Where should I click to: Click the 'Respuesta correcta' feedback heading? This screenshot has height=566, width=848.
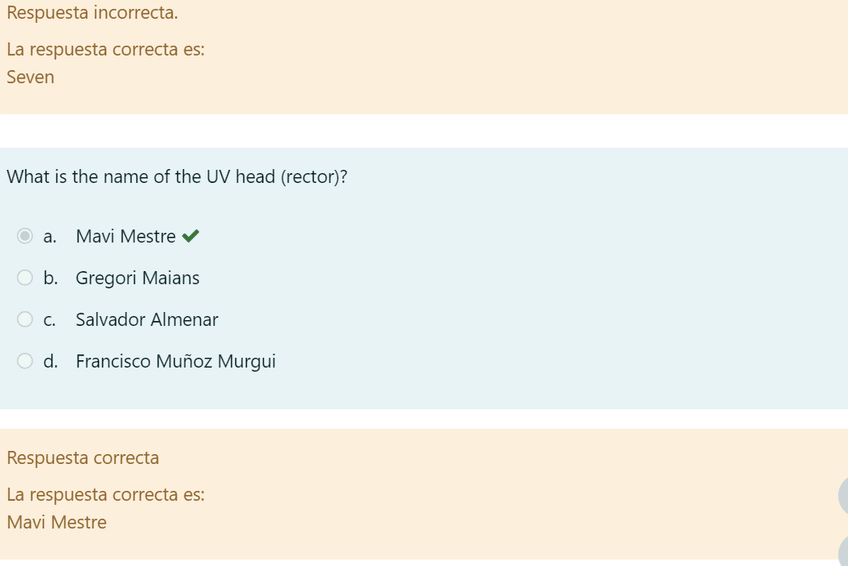point(83,458)
